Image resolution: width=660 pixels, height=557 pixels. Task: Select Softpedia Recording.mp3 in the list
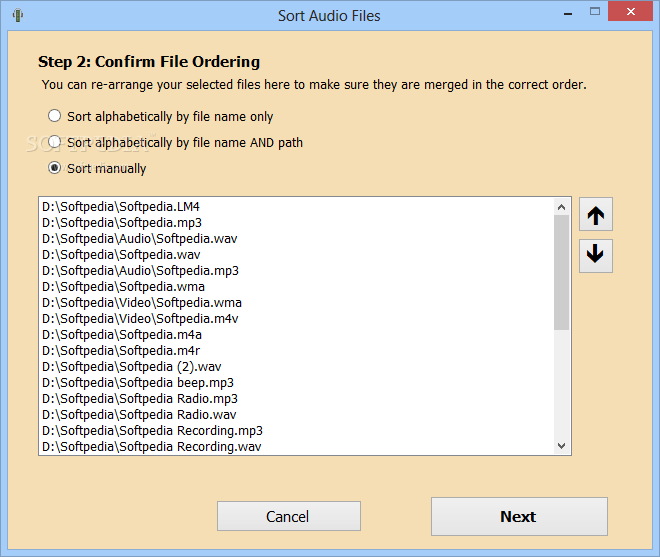point(297,431)
